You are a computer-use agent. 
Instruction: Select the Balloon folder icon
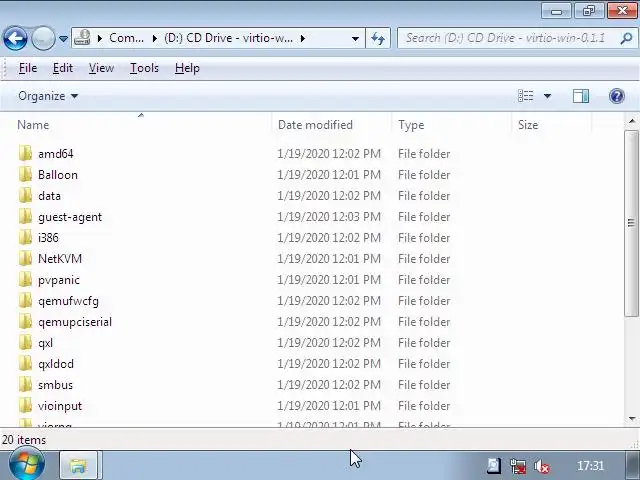(x=25, y=175)
